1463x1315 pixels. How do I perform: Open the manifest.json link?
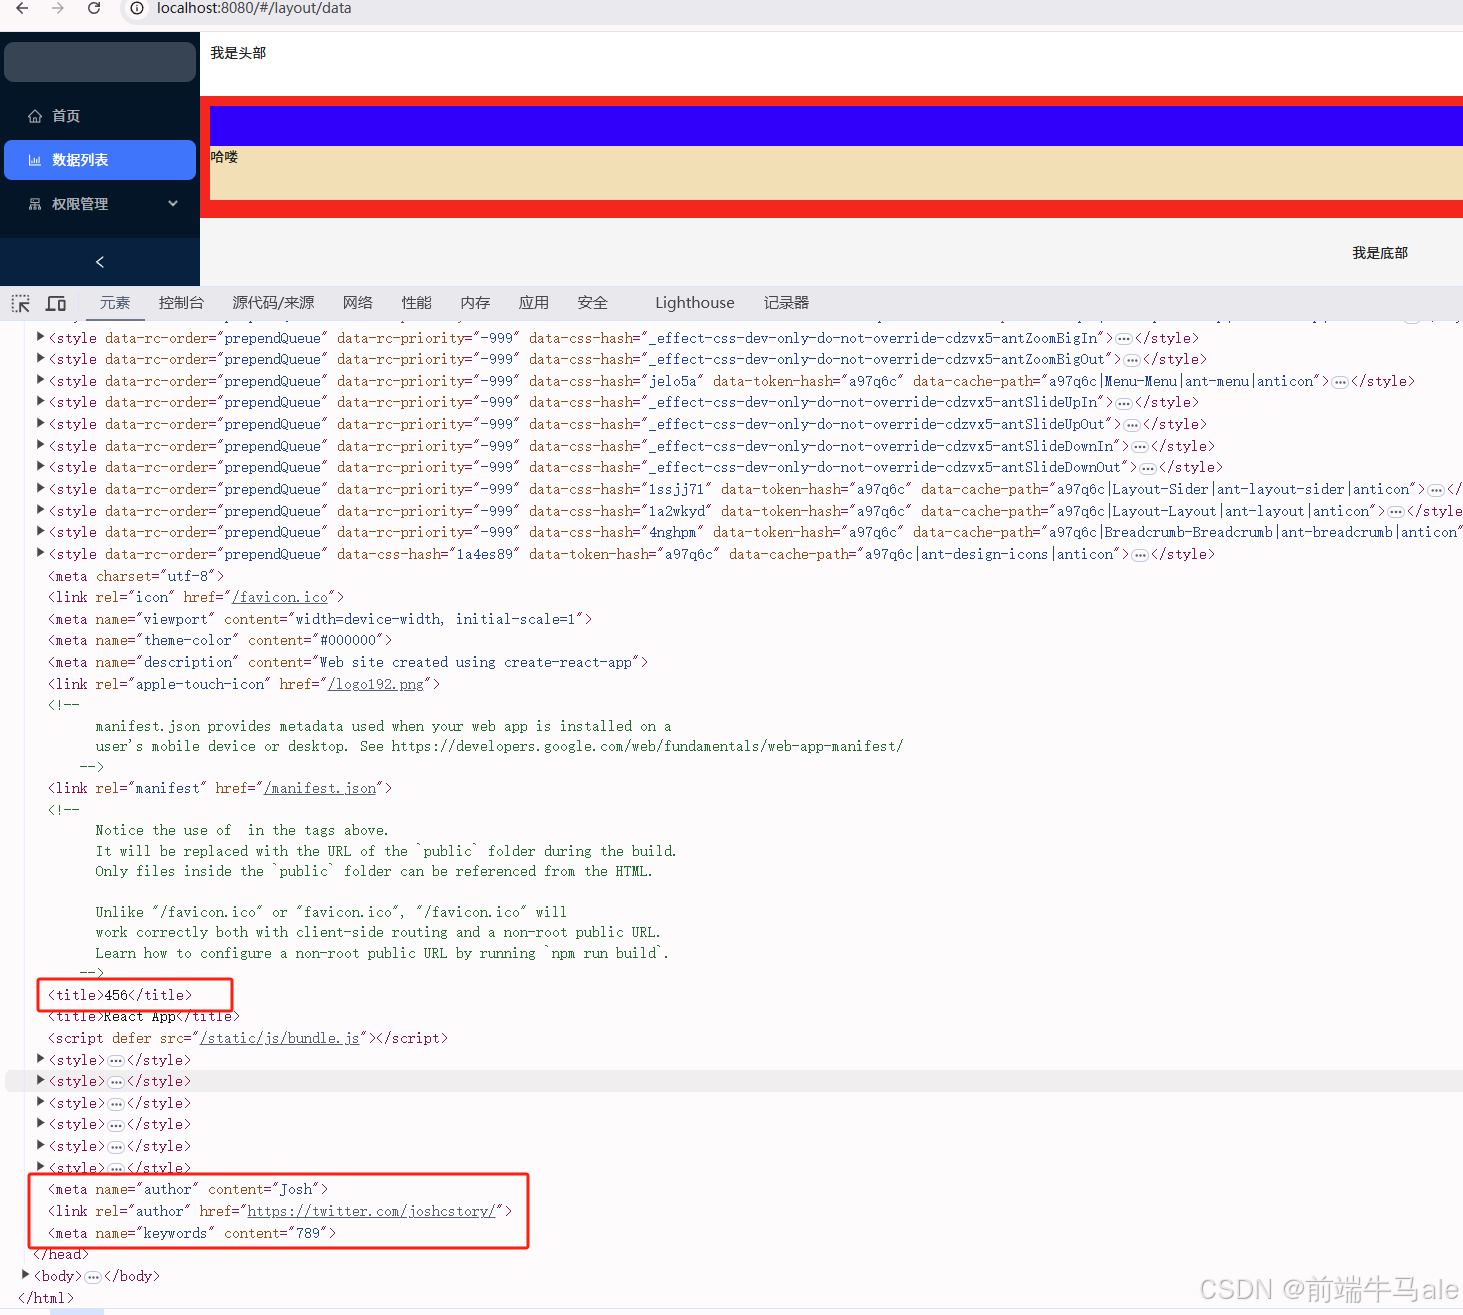320,788
